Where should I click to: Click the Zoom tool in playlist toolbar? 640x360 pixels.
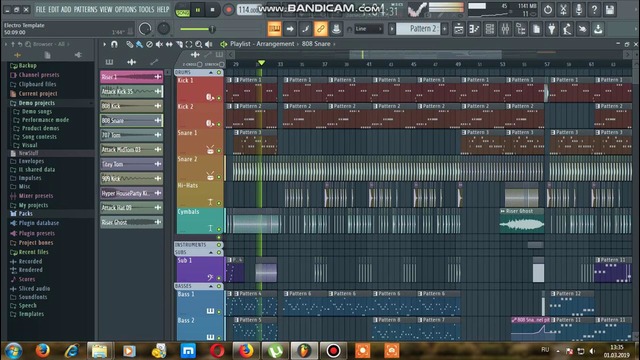point(198,44)
